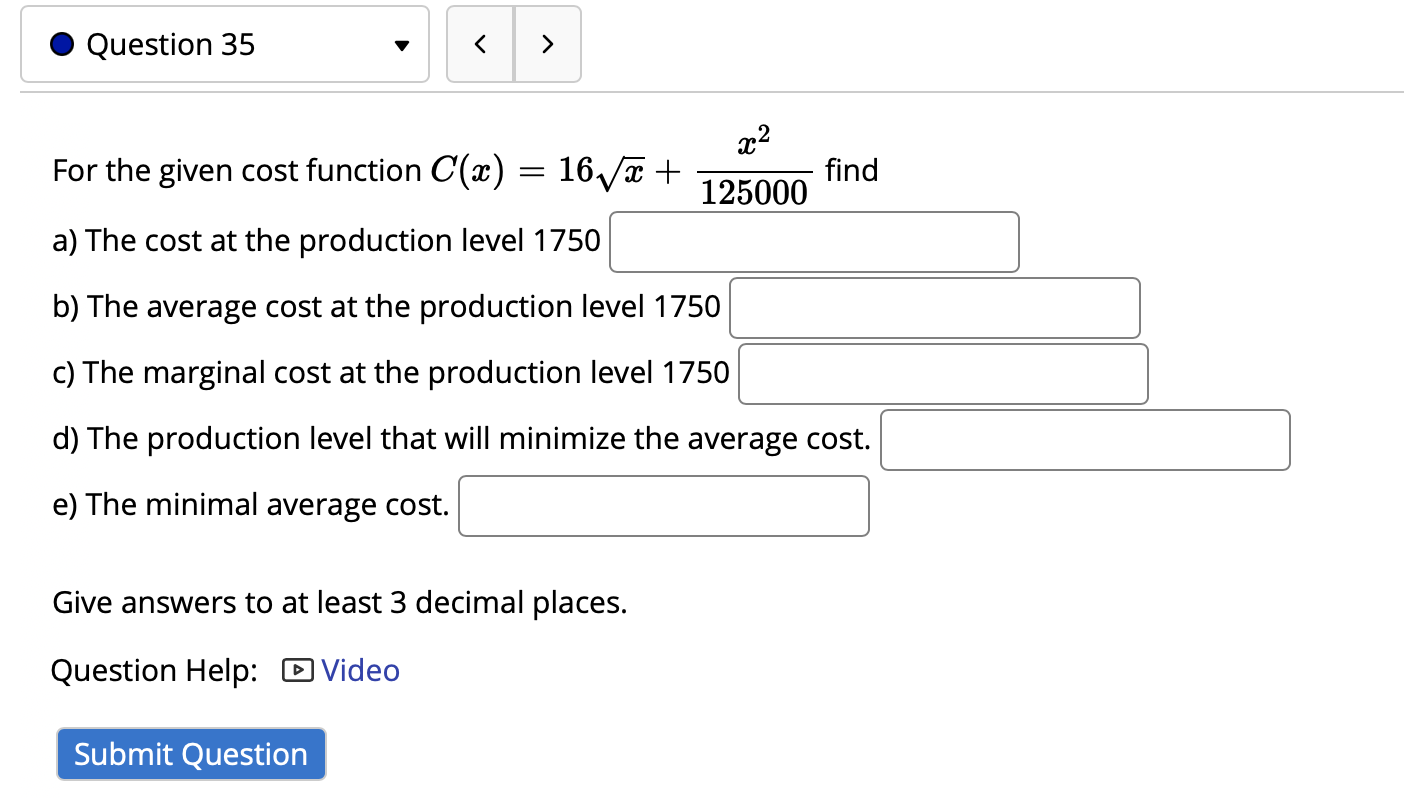Viewport: 1404px width, 798px height.
Task: Click the filled circle indicator beside Question 35
Action: click(x=61, y=43)
